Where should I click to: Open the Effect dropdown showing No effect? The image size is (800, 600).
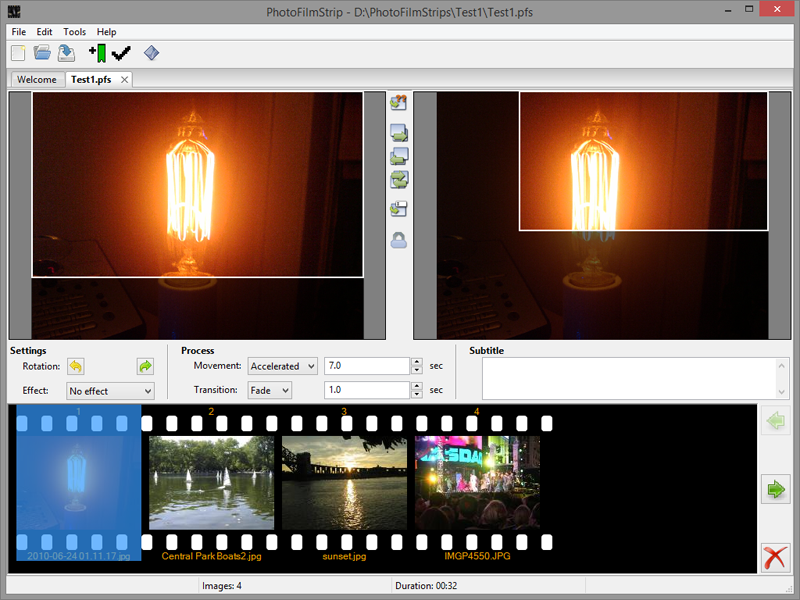[x=110, y=391]
